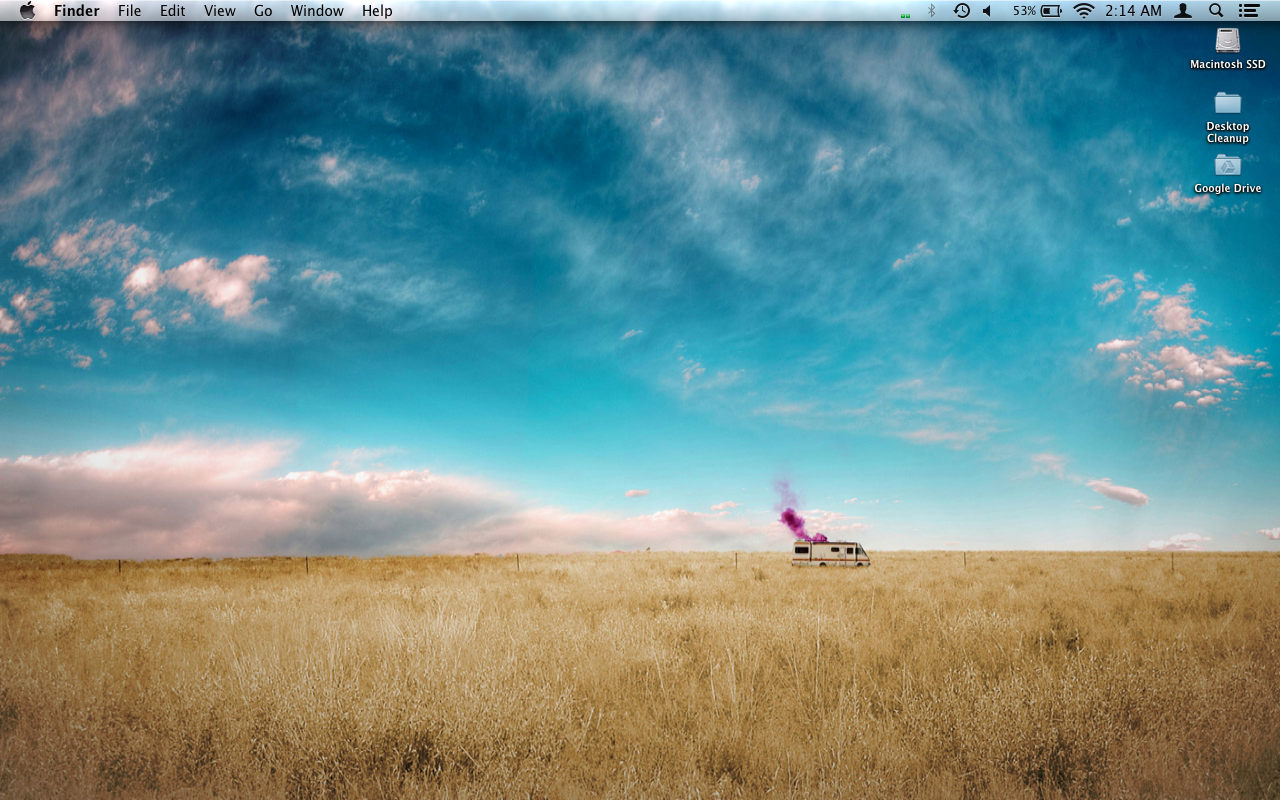1280x800 pixels.
Task: Open the fast user switching menu
Action: tap(1183, 11)
